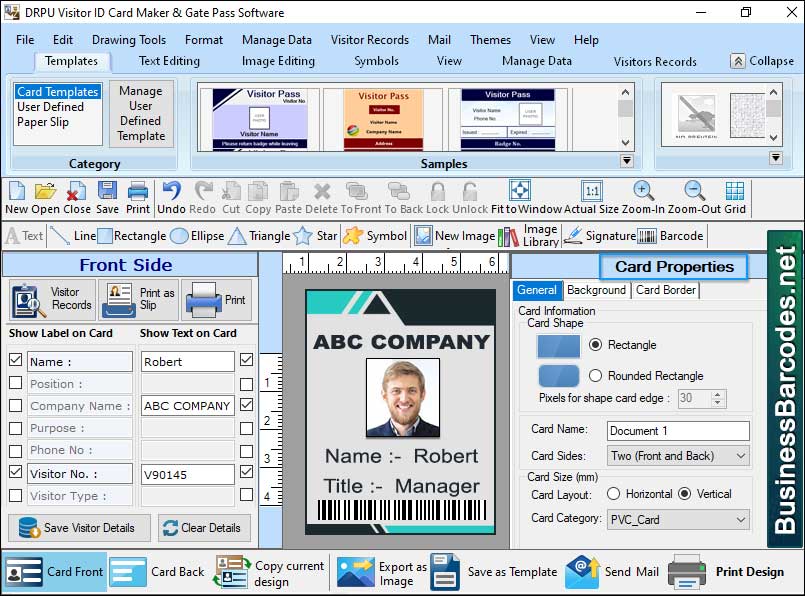Add a Signature
This screenshot has height=596, width=805.
pyautogui.click(x=600, y=236)
